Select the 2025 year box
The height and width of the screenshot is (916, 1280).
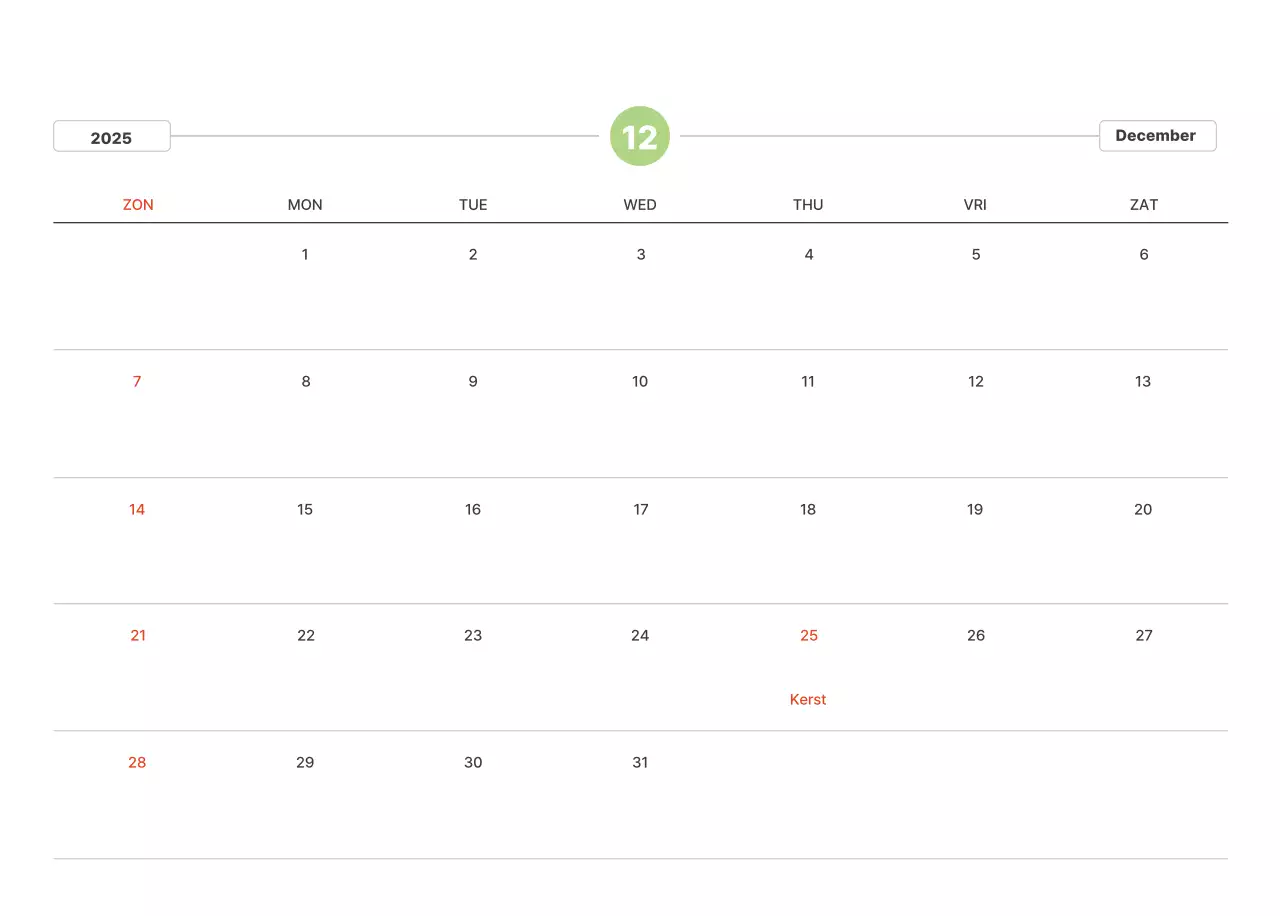pyautogui.click(x=112, y=137)
